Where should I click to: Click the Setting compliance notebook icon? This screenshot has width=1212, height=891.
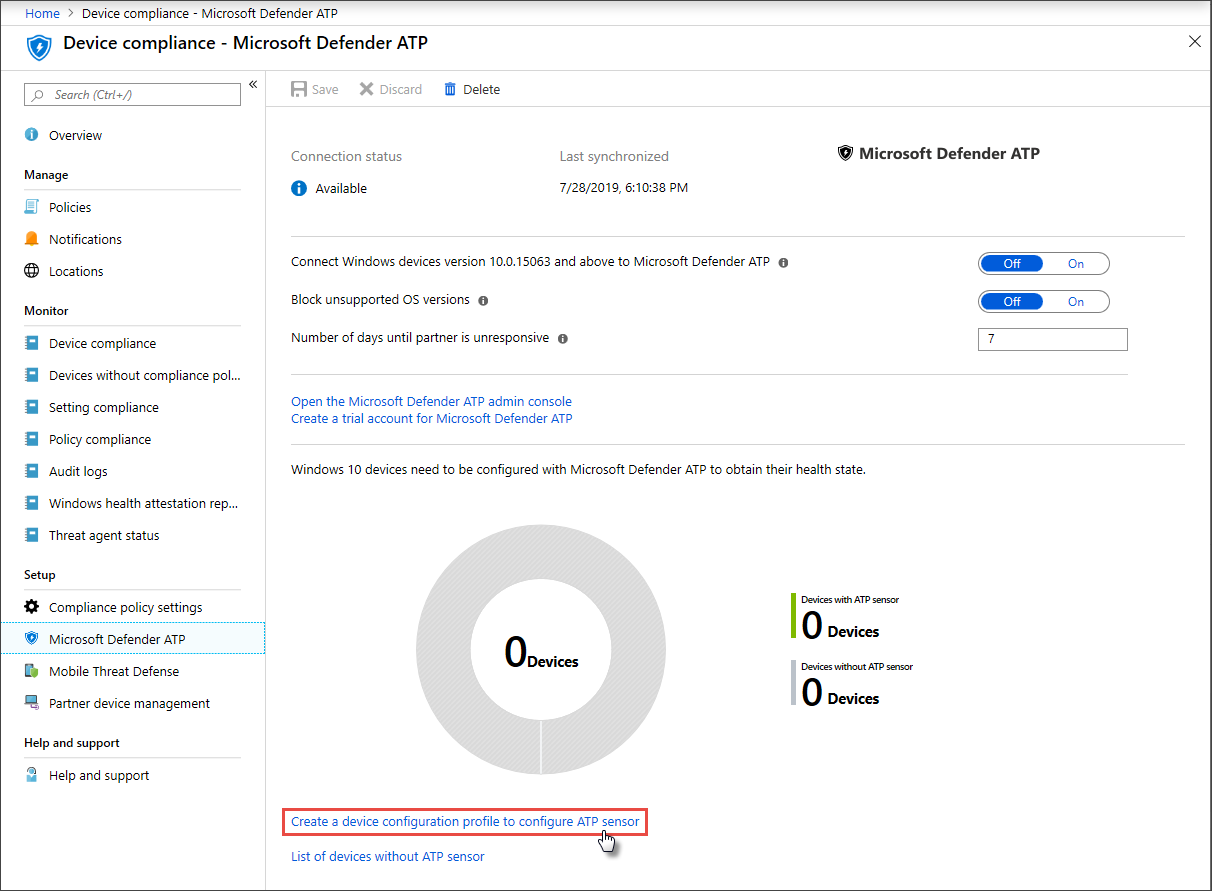click(32, 407)
